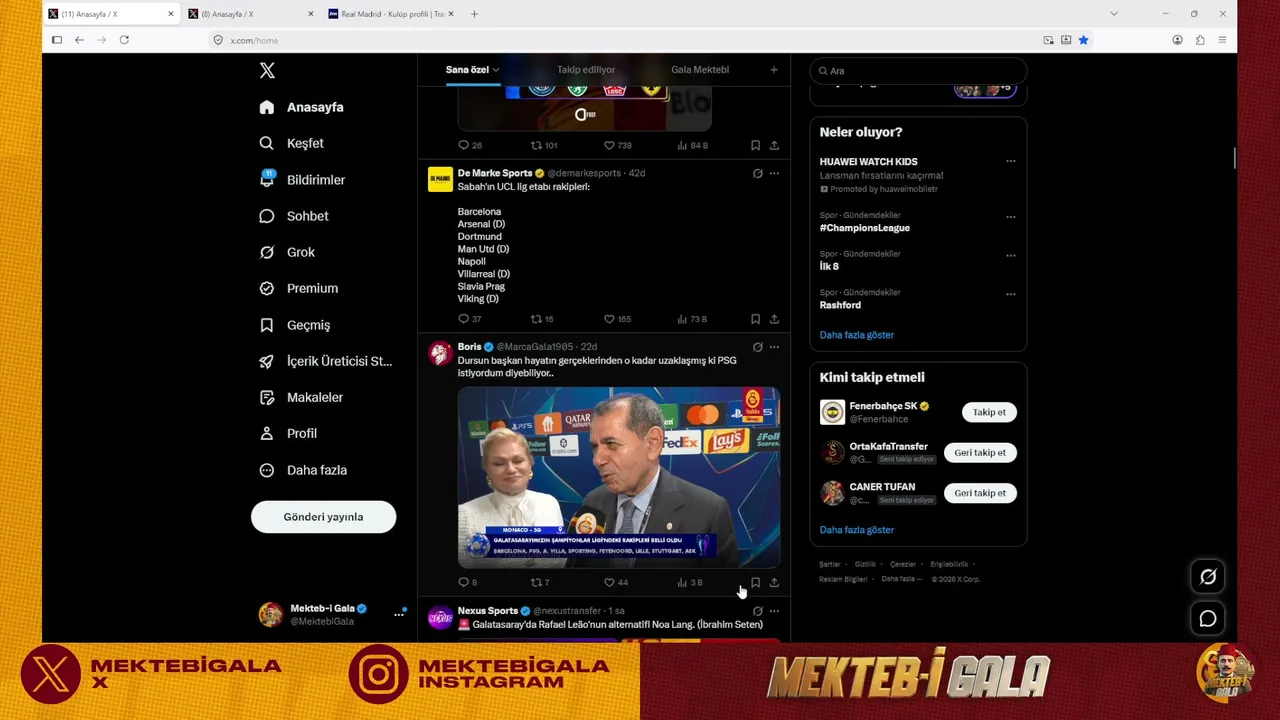The height and width of the screenshot is (720, 1280).
Task: Open floating Grok button at right edge
Action: pyautogui.click(x=1208, y=577)
